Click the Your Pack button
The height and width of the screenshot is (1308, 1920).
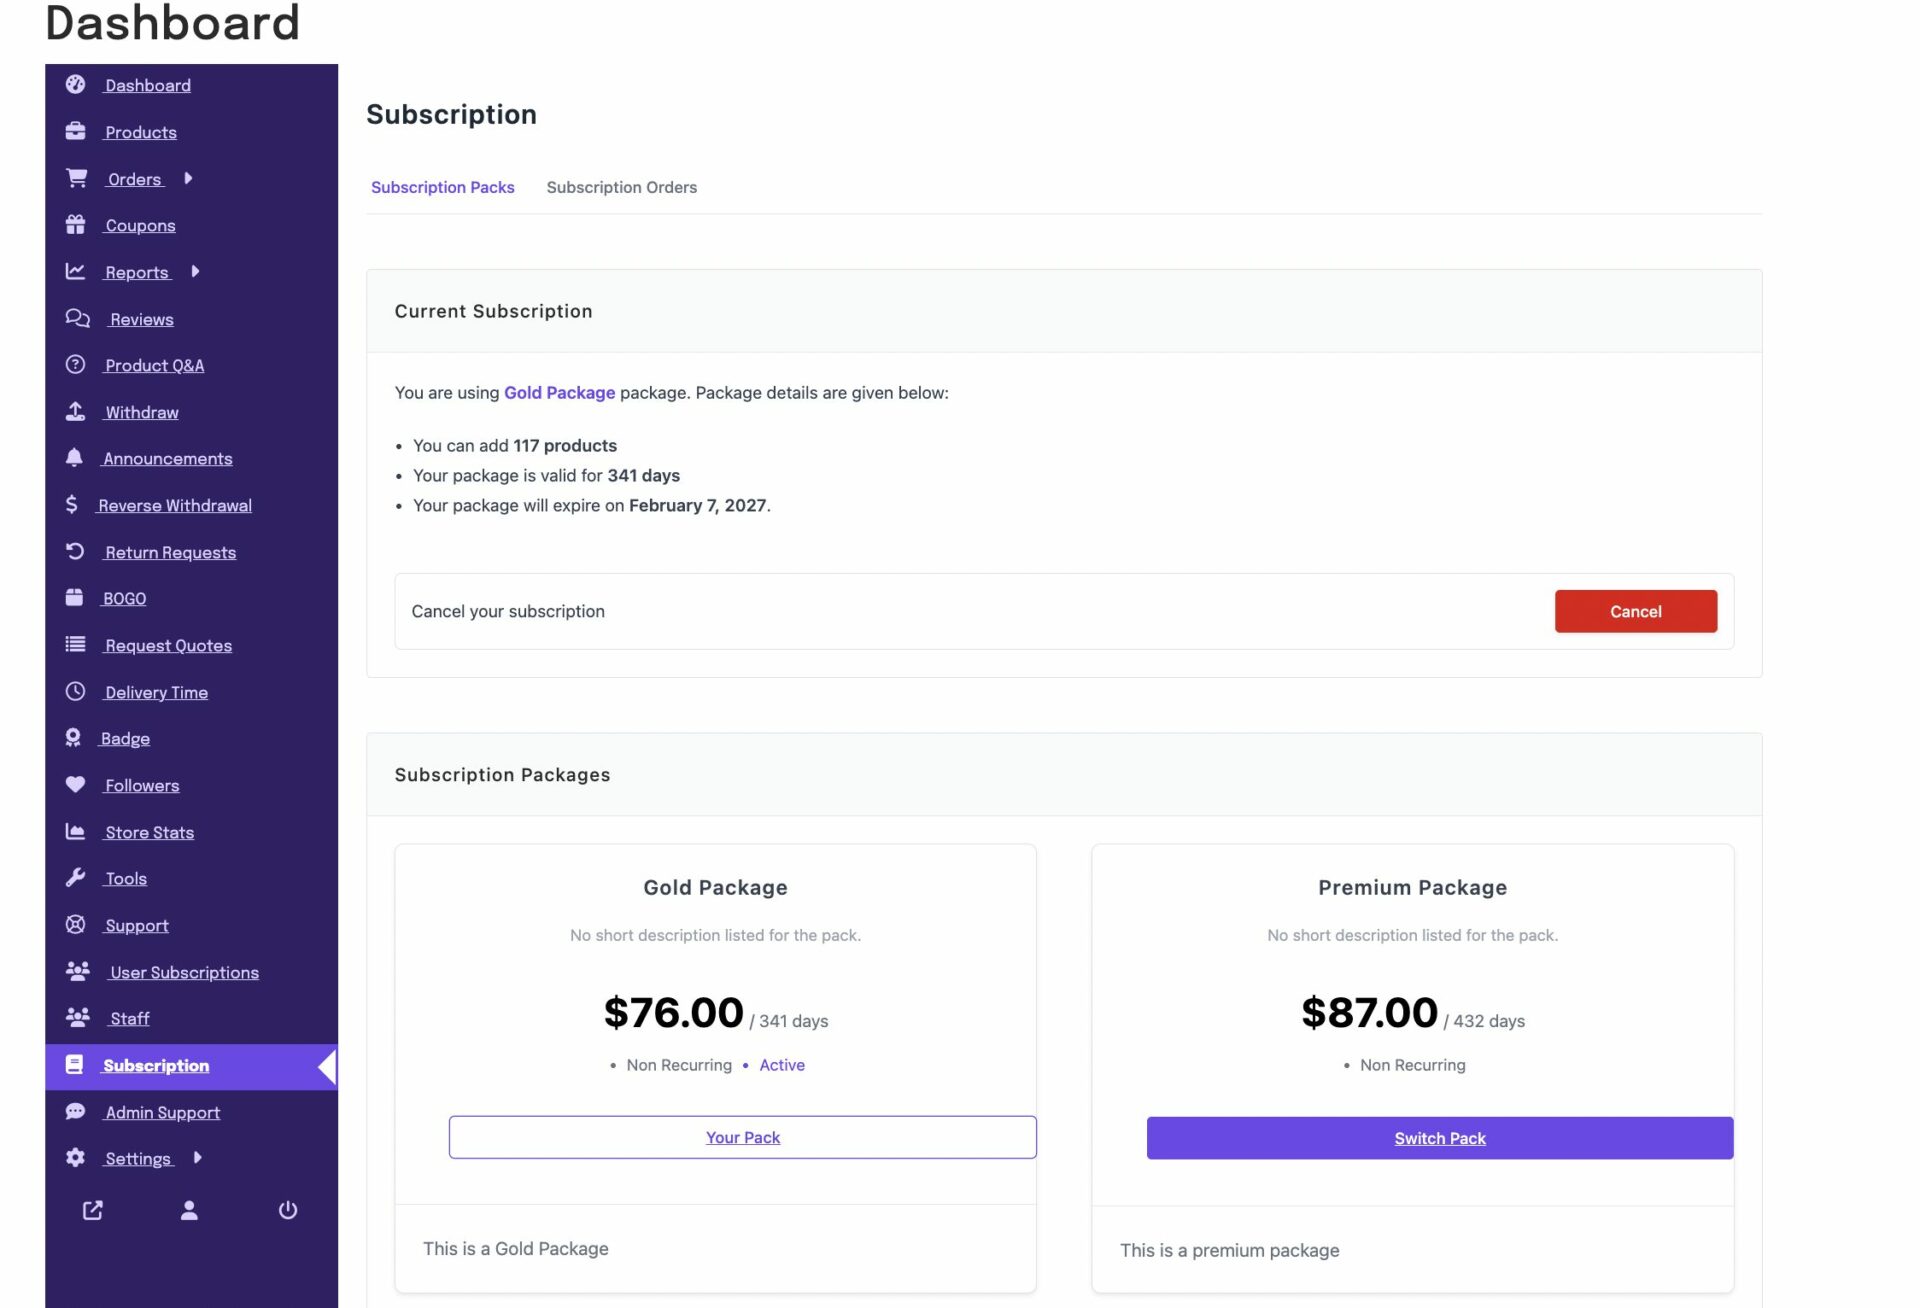click(742, 1138)
